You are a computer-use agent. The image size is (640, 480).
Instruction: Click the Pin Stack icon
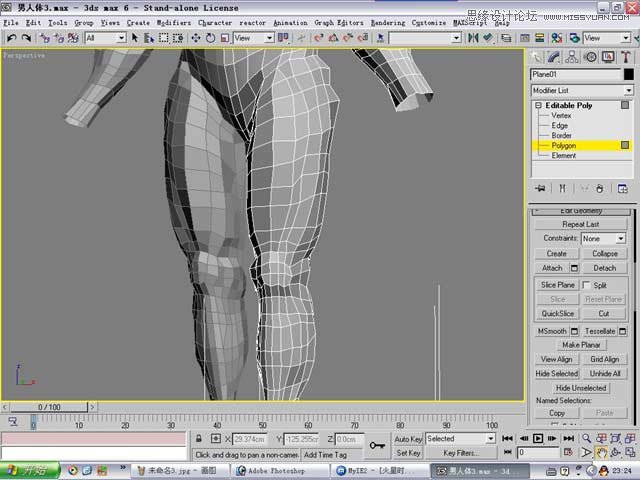click(x=540, y=188)
